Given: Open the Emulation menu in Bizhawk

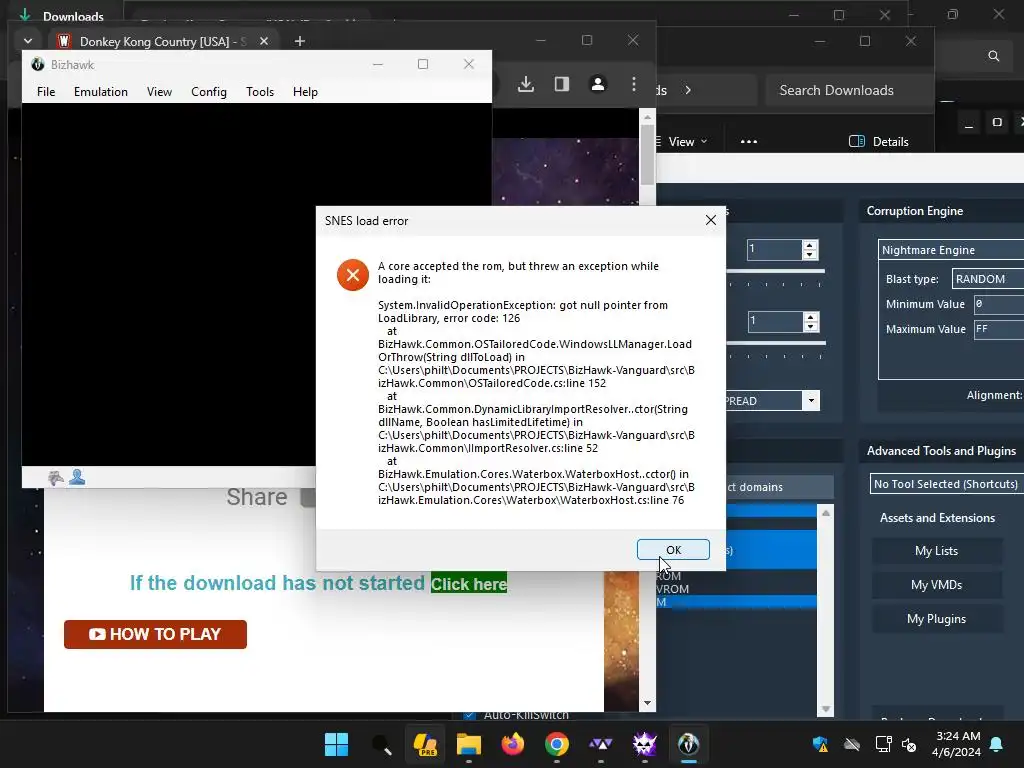Looking at the screenshot, I should tap(101, 91).
